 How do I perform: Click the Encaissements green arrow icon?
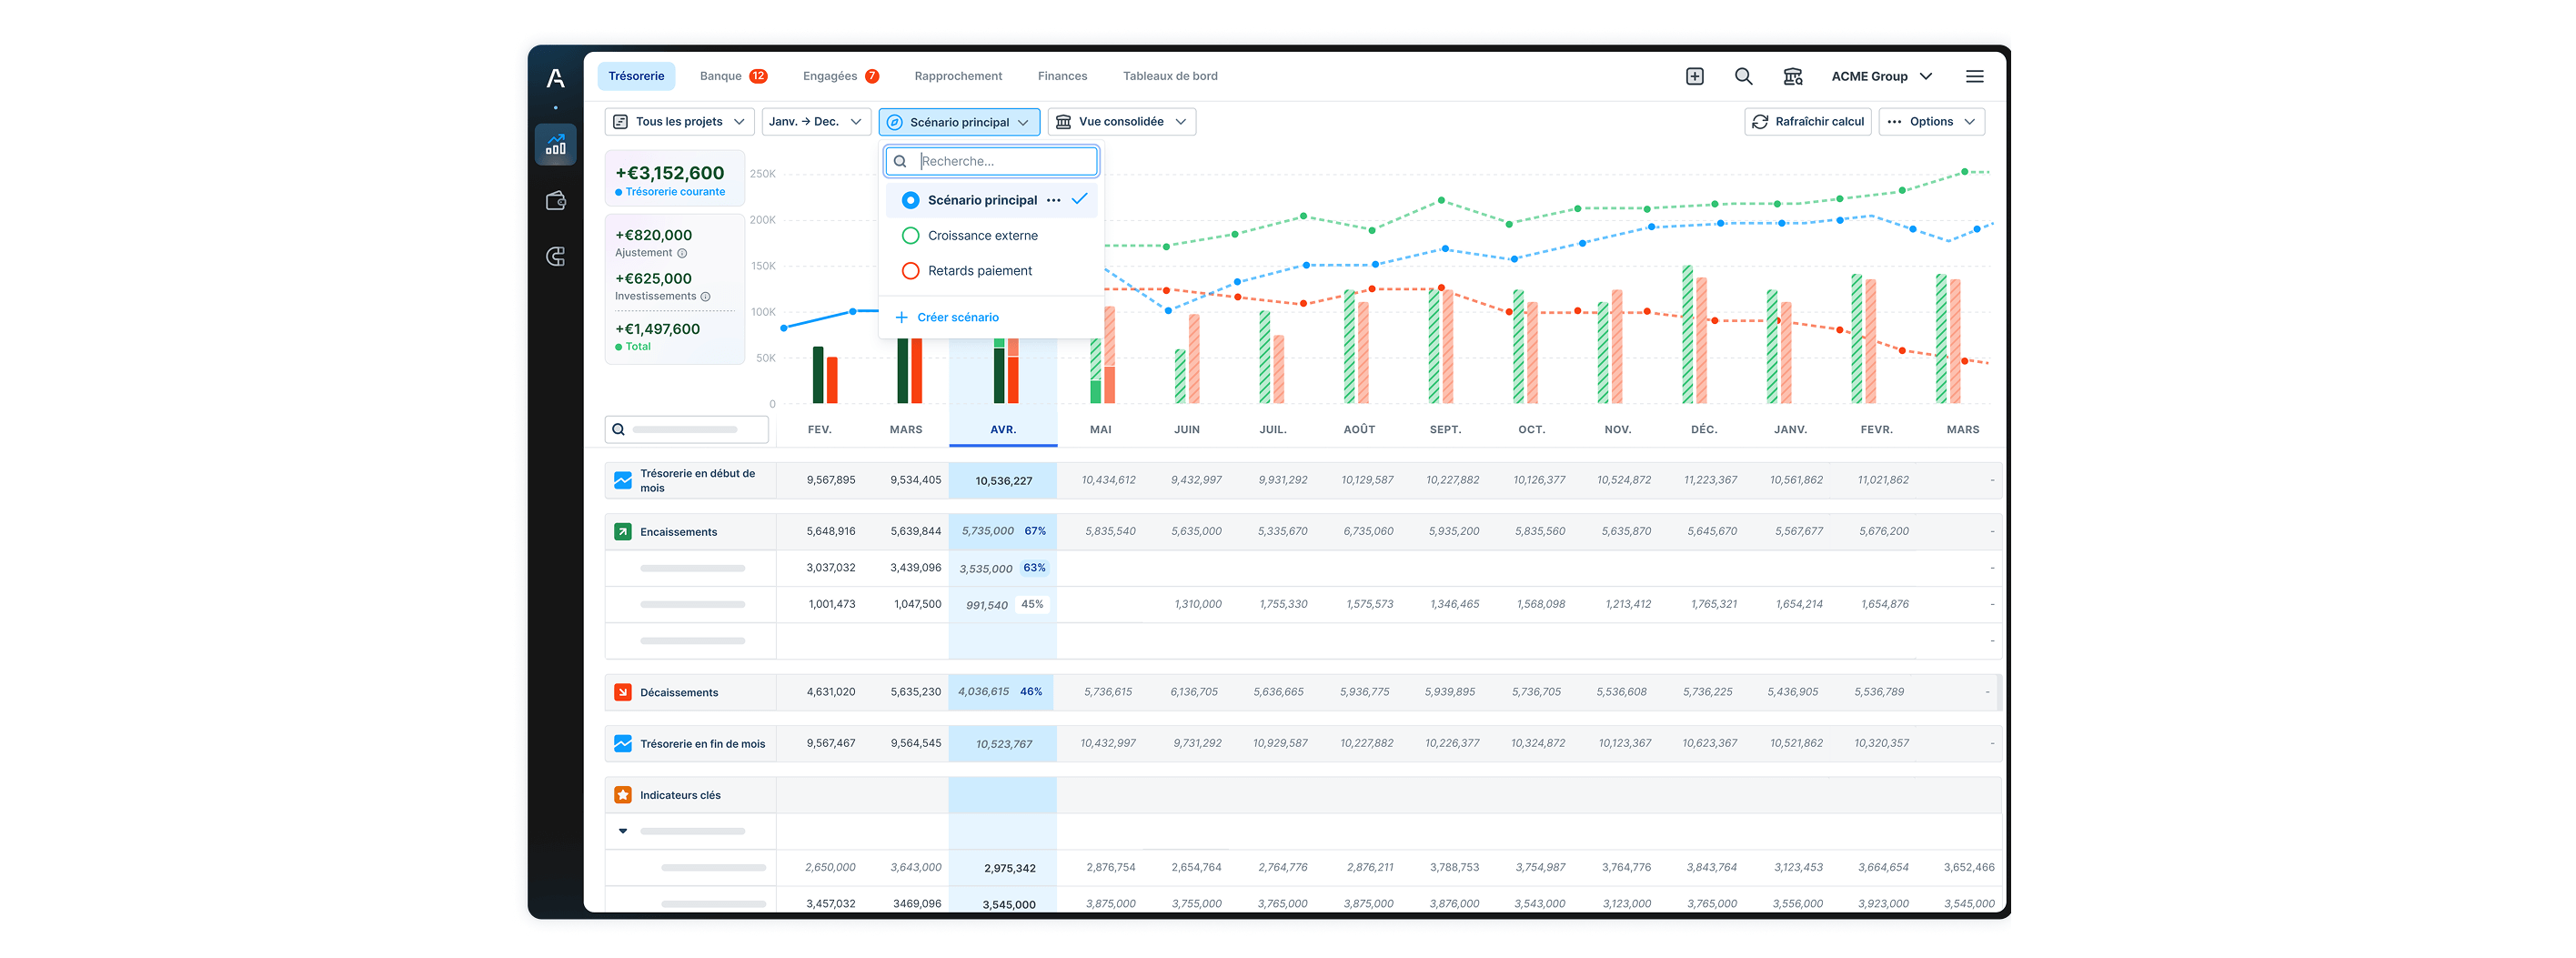coord(623,531)
